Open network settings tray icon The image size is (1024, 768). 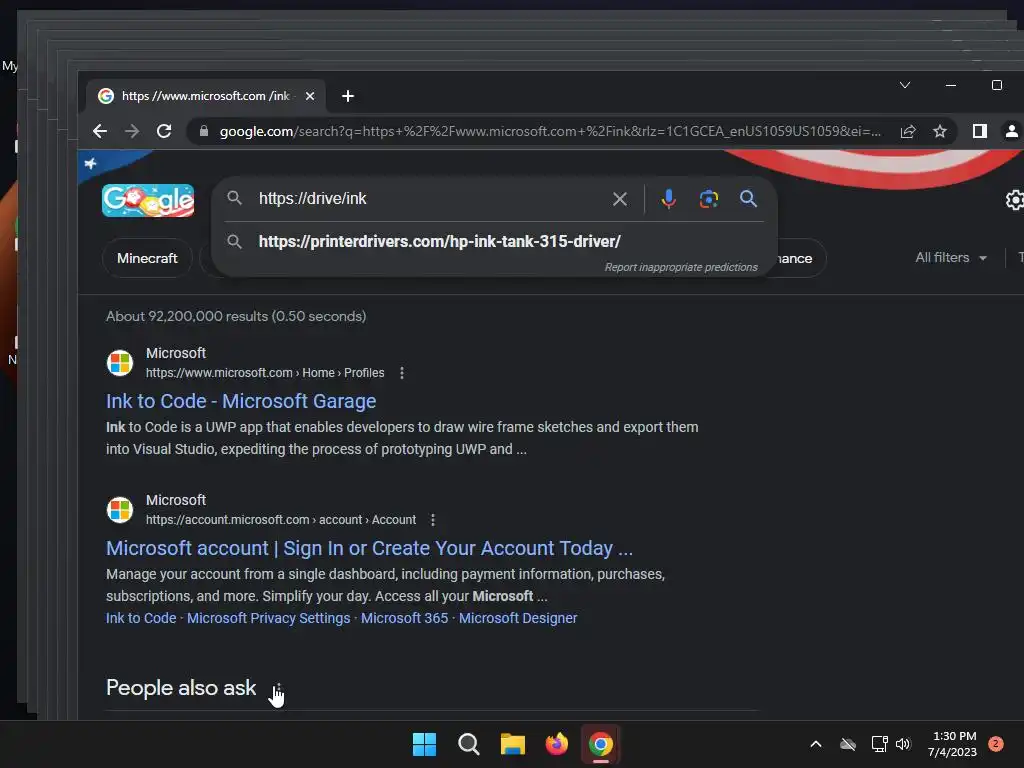[879, 744]
